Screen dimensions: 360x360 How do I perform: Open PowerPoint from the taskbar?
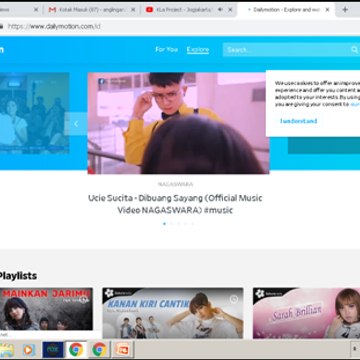click(x=122, y=350)
